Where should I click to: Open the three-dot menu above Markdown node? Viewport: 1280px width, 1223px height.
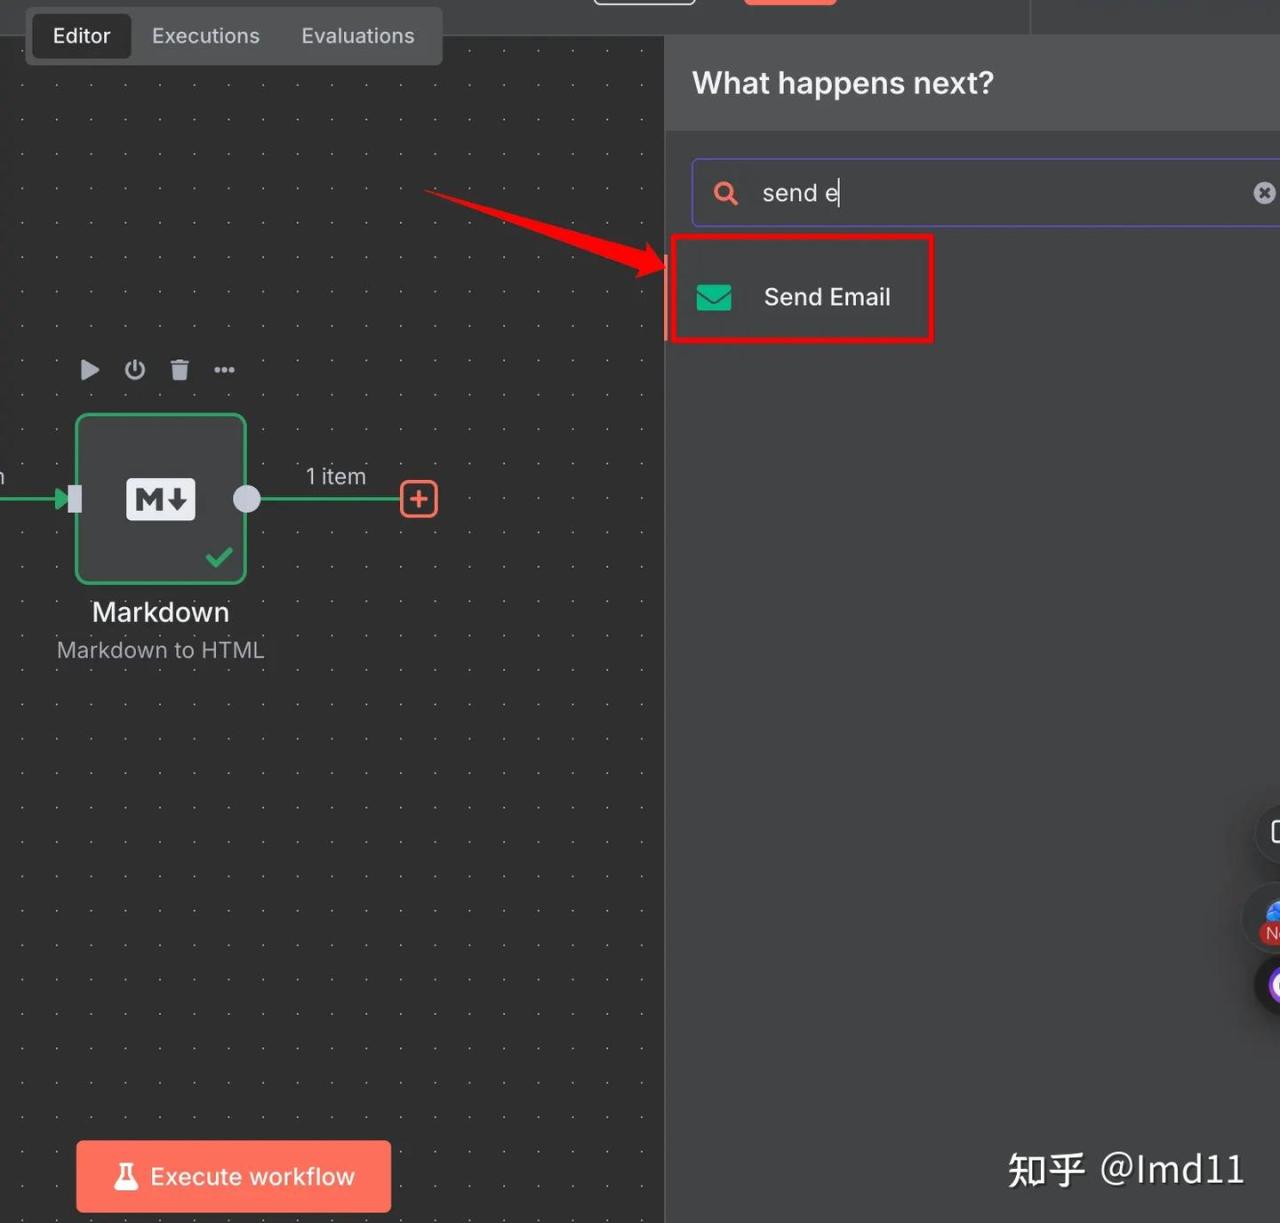(x=224, y=370)
